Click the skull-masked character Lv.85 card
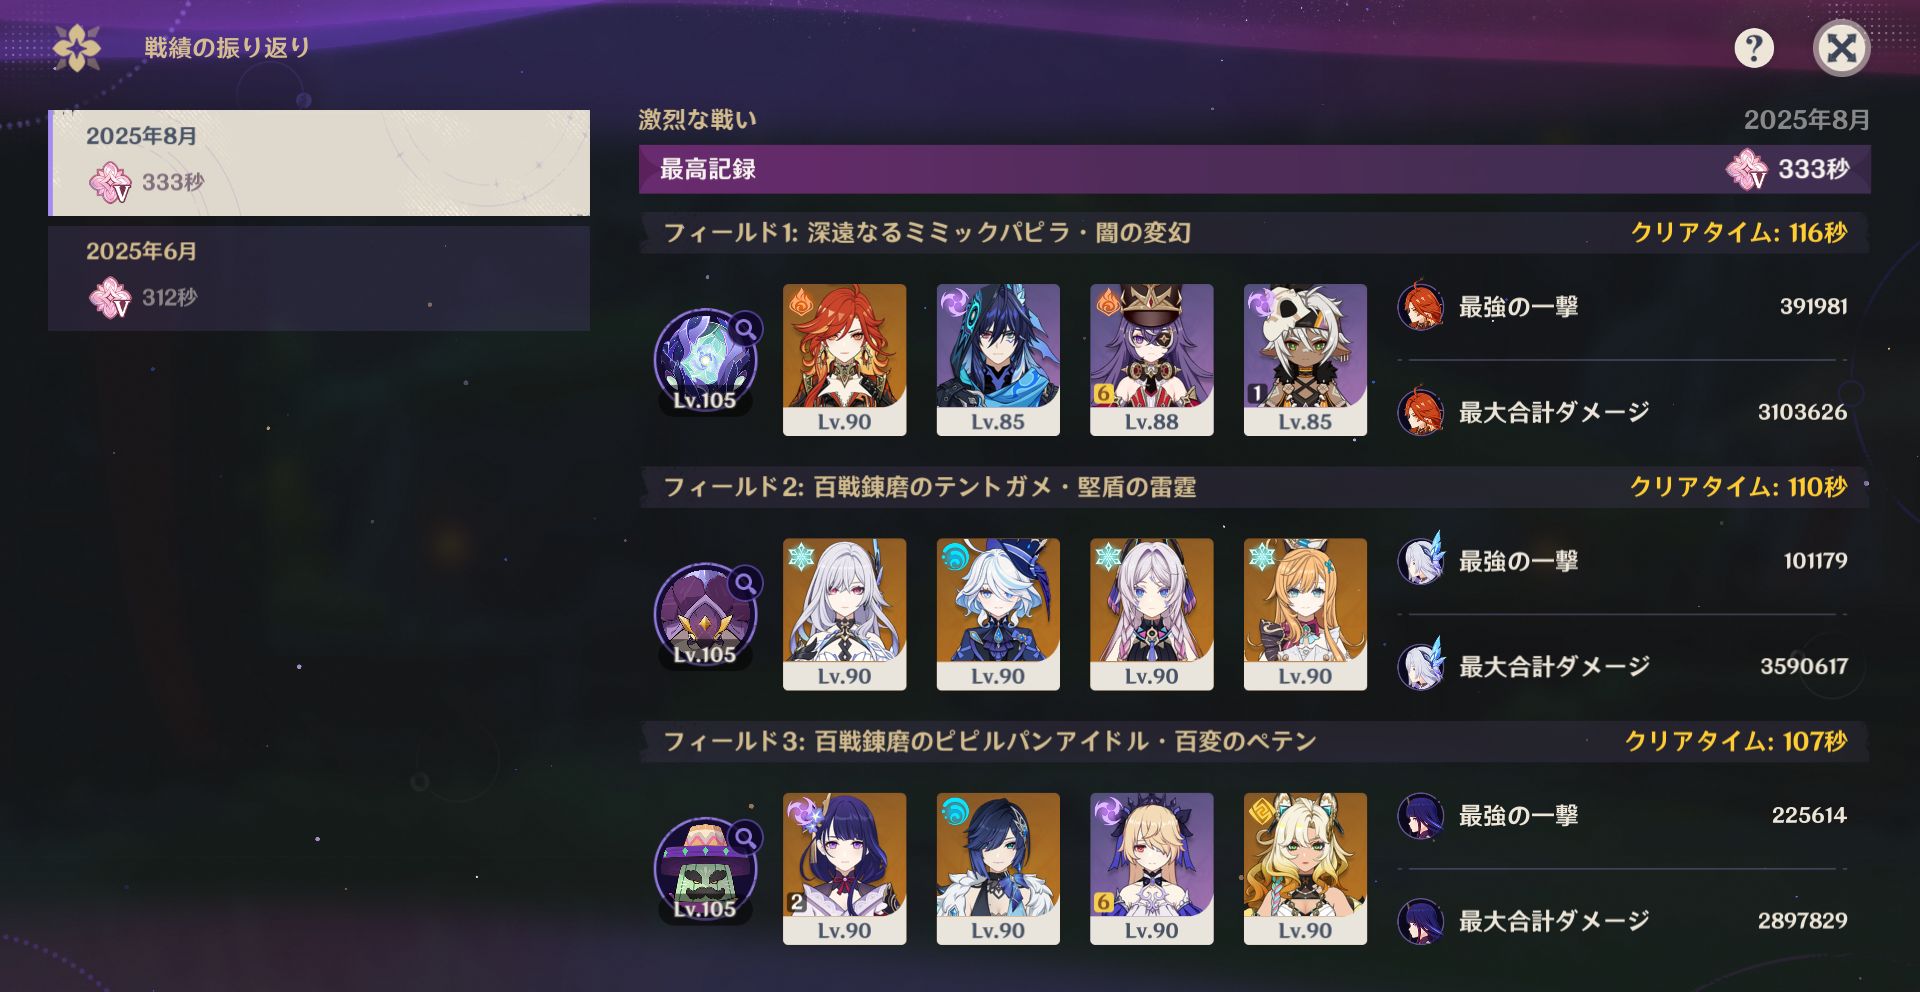The image size is (1920, 992). [x=1305, y=360]
